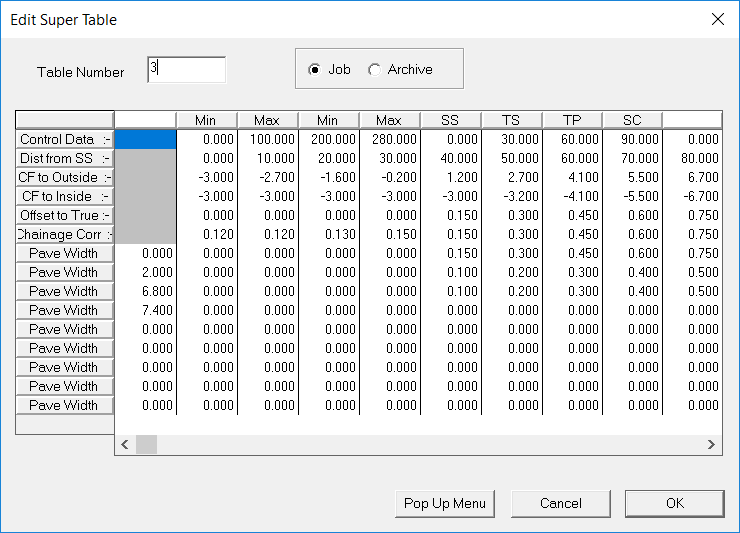The image size is (740, 533).
Task: Click the Pave Width cell containing 7.400
Action: coord(146,311)
